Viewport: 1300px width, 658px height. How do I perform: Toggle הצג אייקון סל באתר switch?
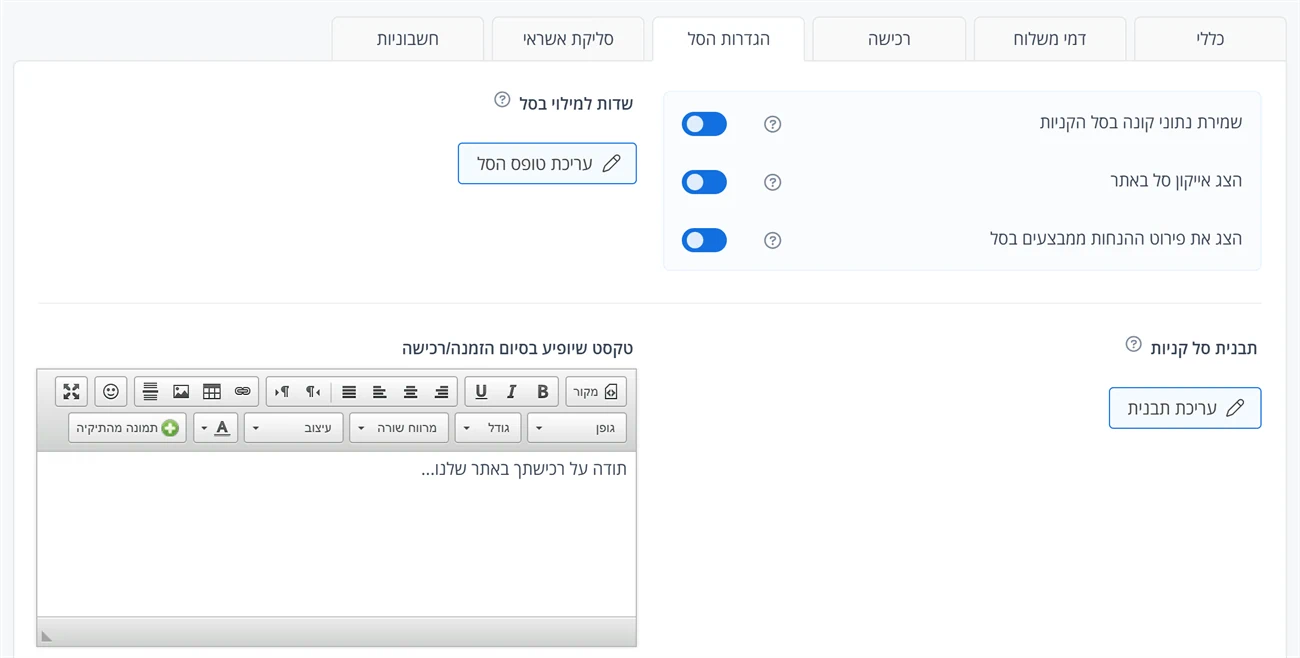tap(704, 182)
